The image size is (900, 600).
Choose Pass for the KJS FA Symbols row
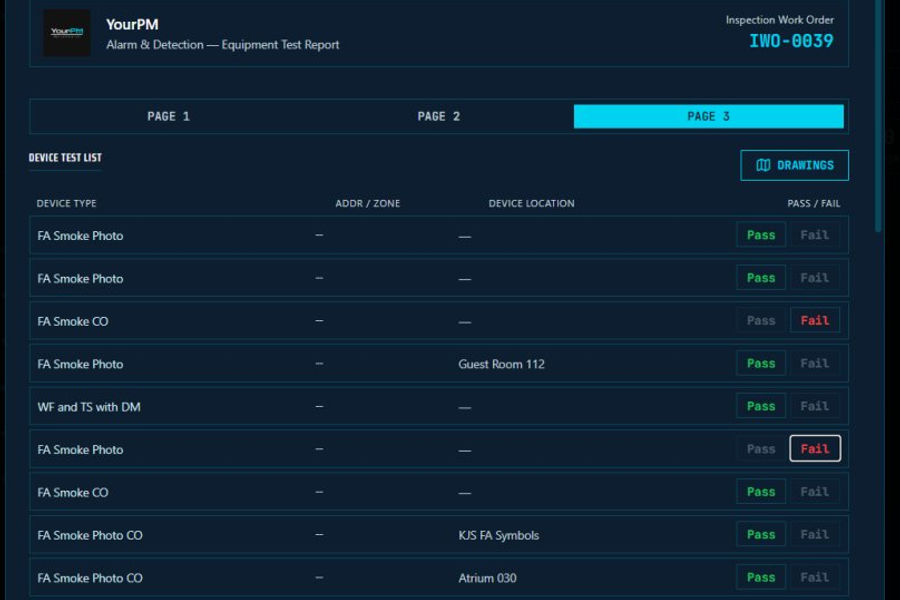(761, 535)
